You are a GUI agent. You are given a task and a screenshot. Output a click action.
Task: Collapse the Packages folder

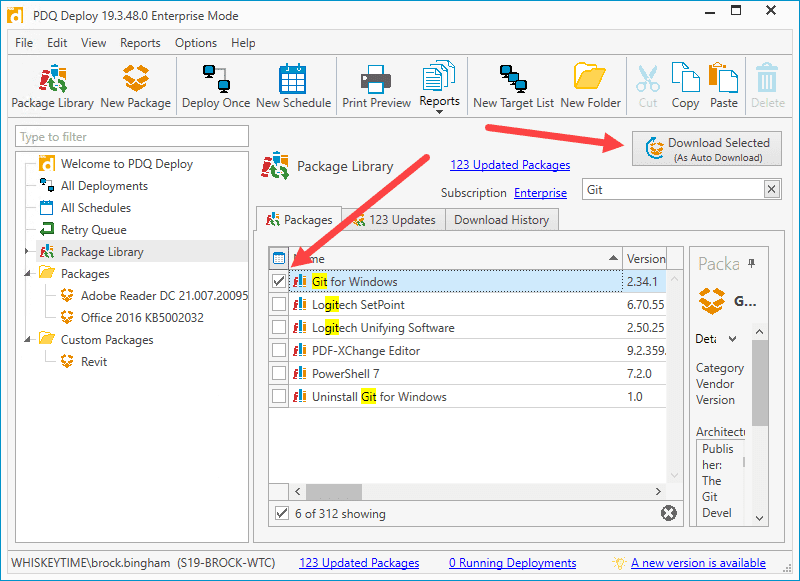27,274
